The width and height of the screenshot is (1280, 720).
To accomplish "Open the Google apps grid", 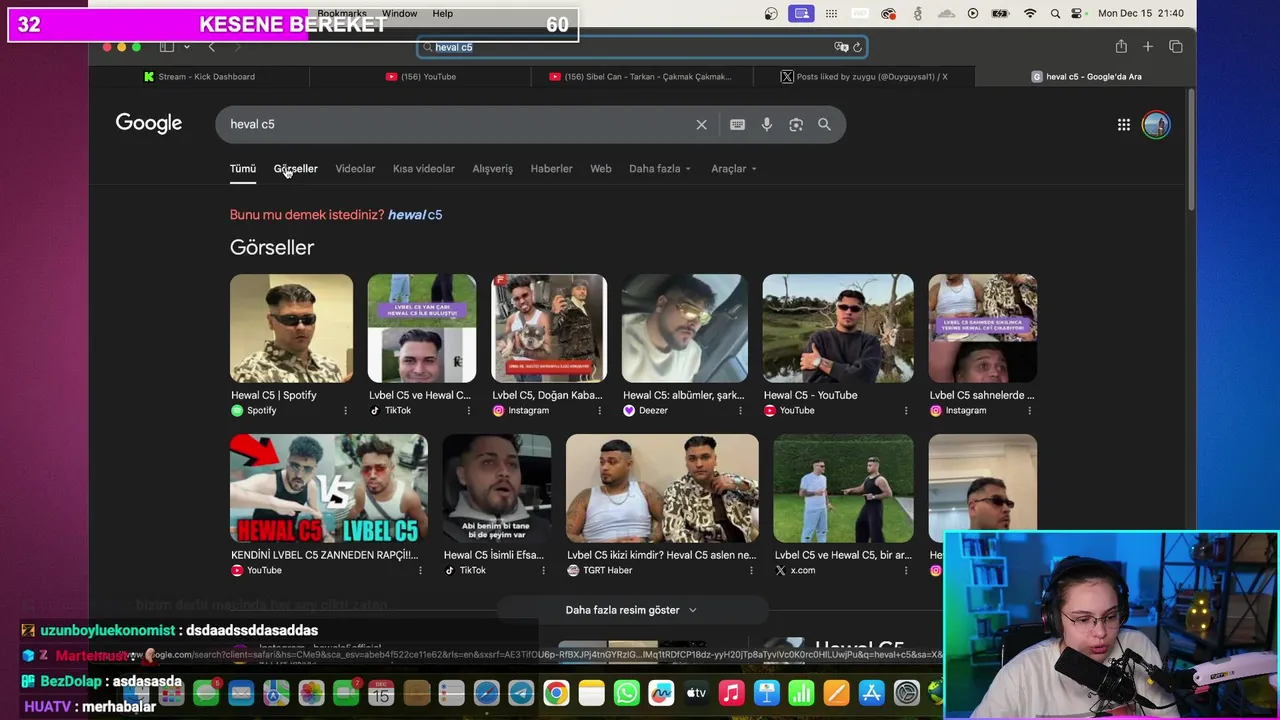I will (x=1124, y=125).
